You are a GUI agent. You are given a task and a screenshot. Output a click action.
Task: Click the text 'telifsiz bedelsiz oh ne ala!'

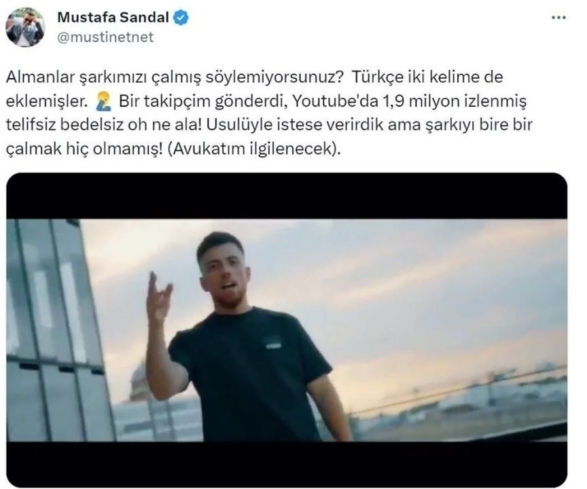[103, 125]
